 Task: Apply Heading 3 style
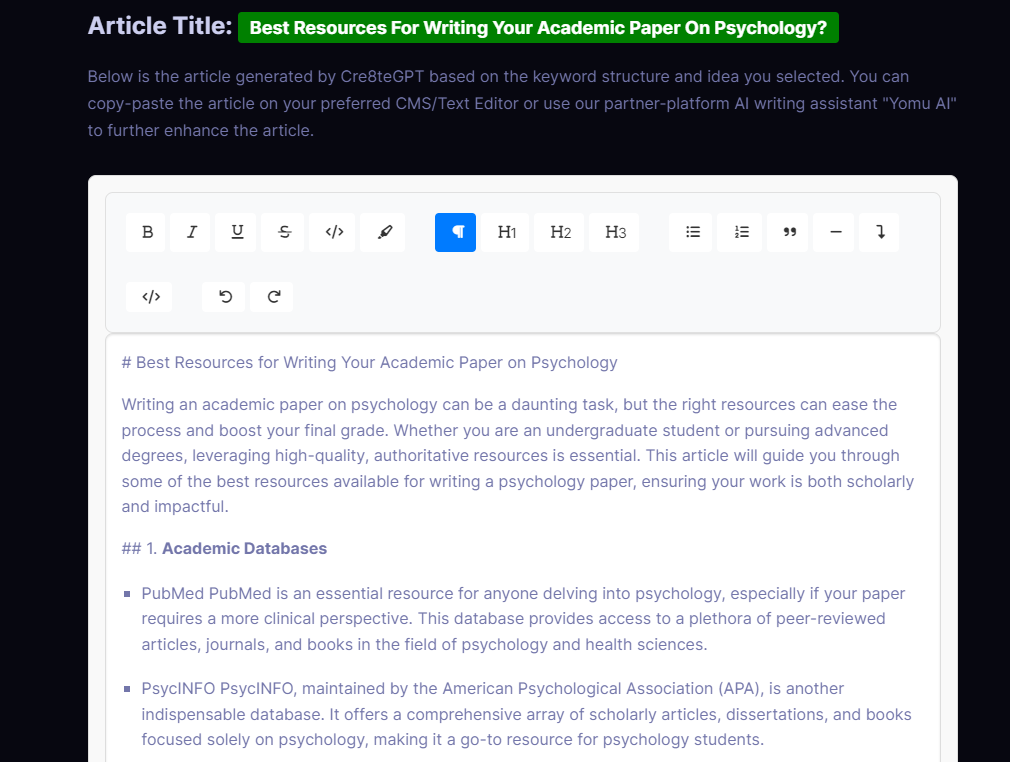pyautogui.click(x=613, y=231)
